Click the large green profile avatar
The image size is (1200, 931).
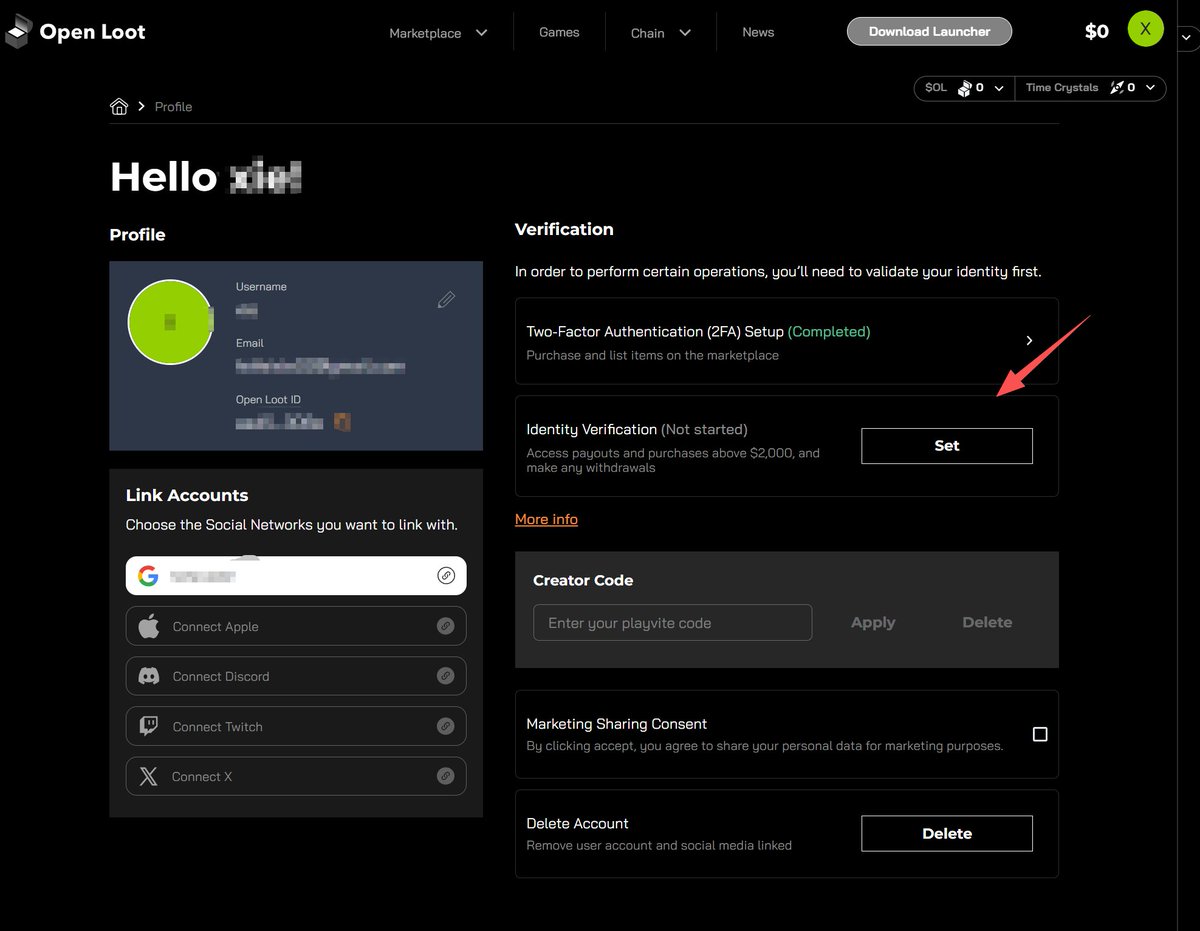click(170, 322)
